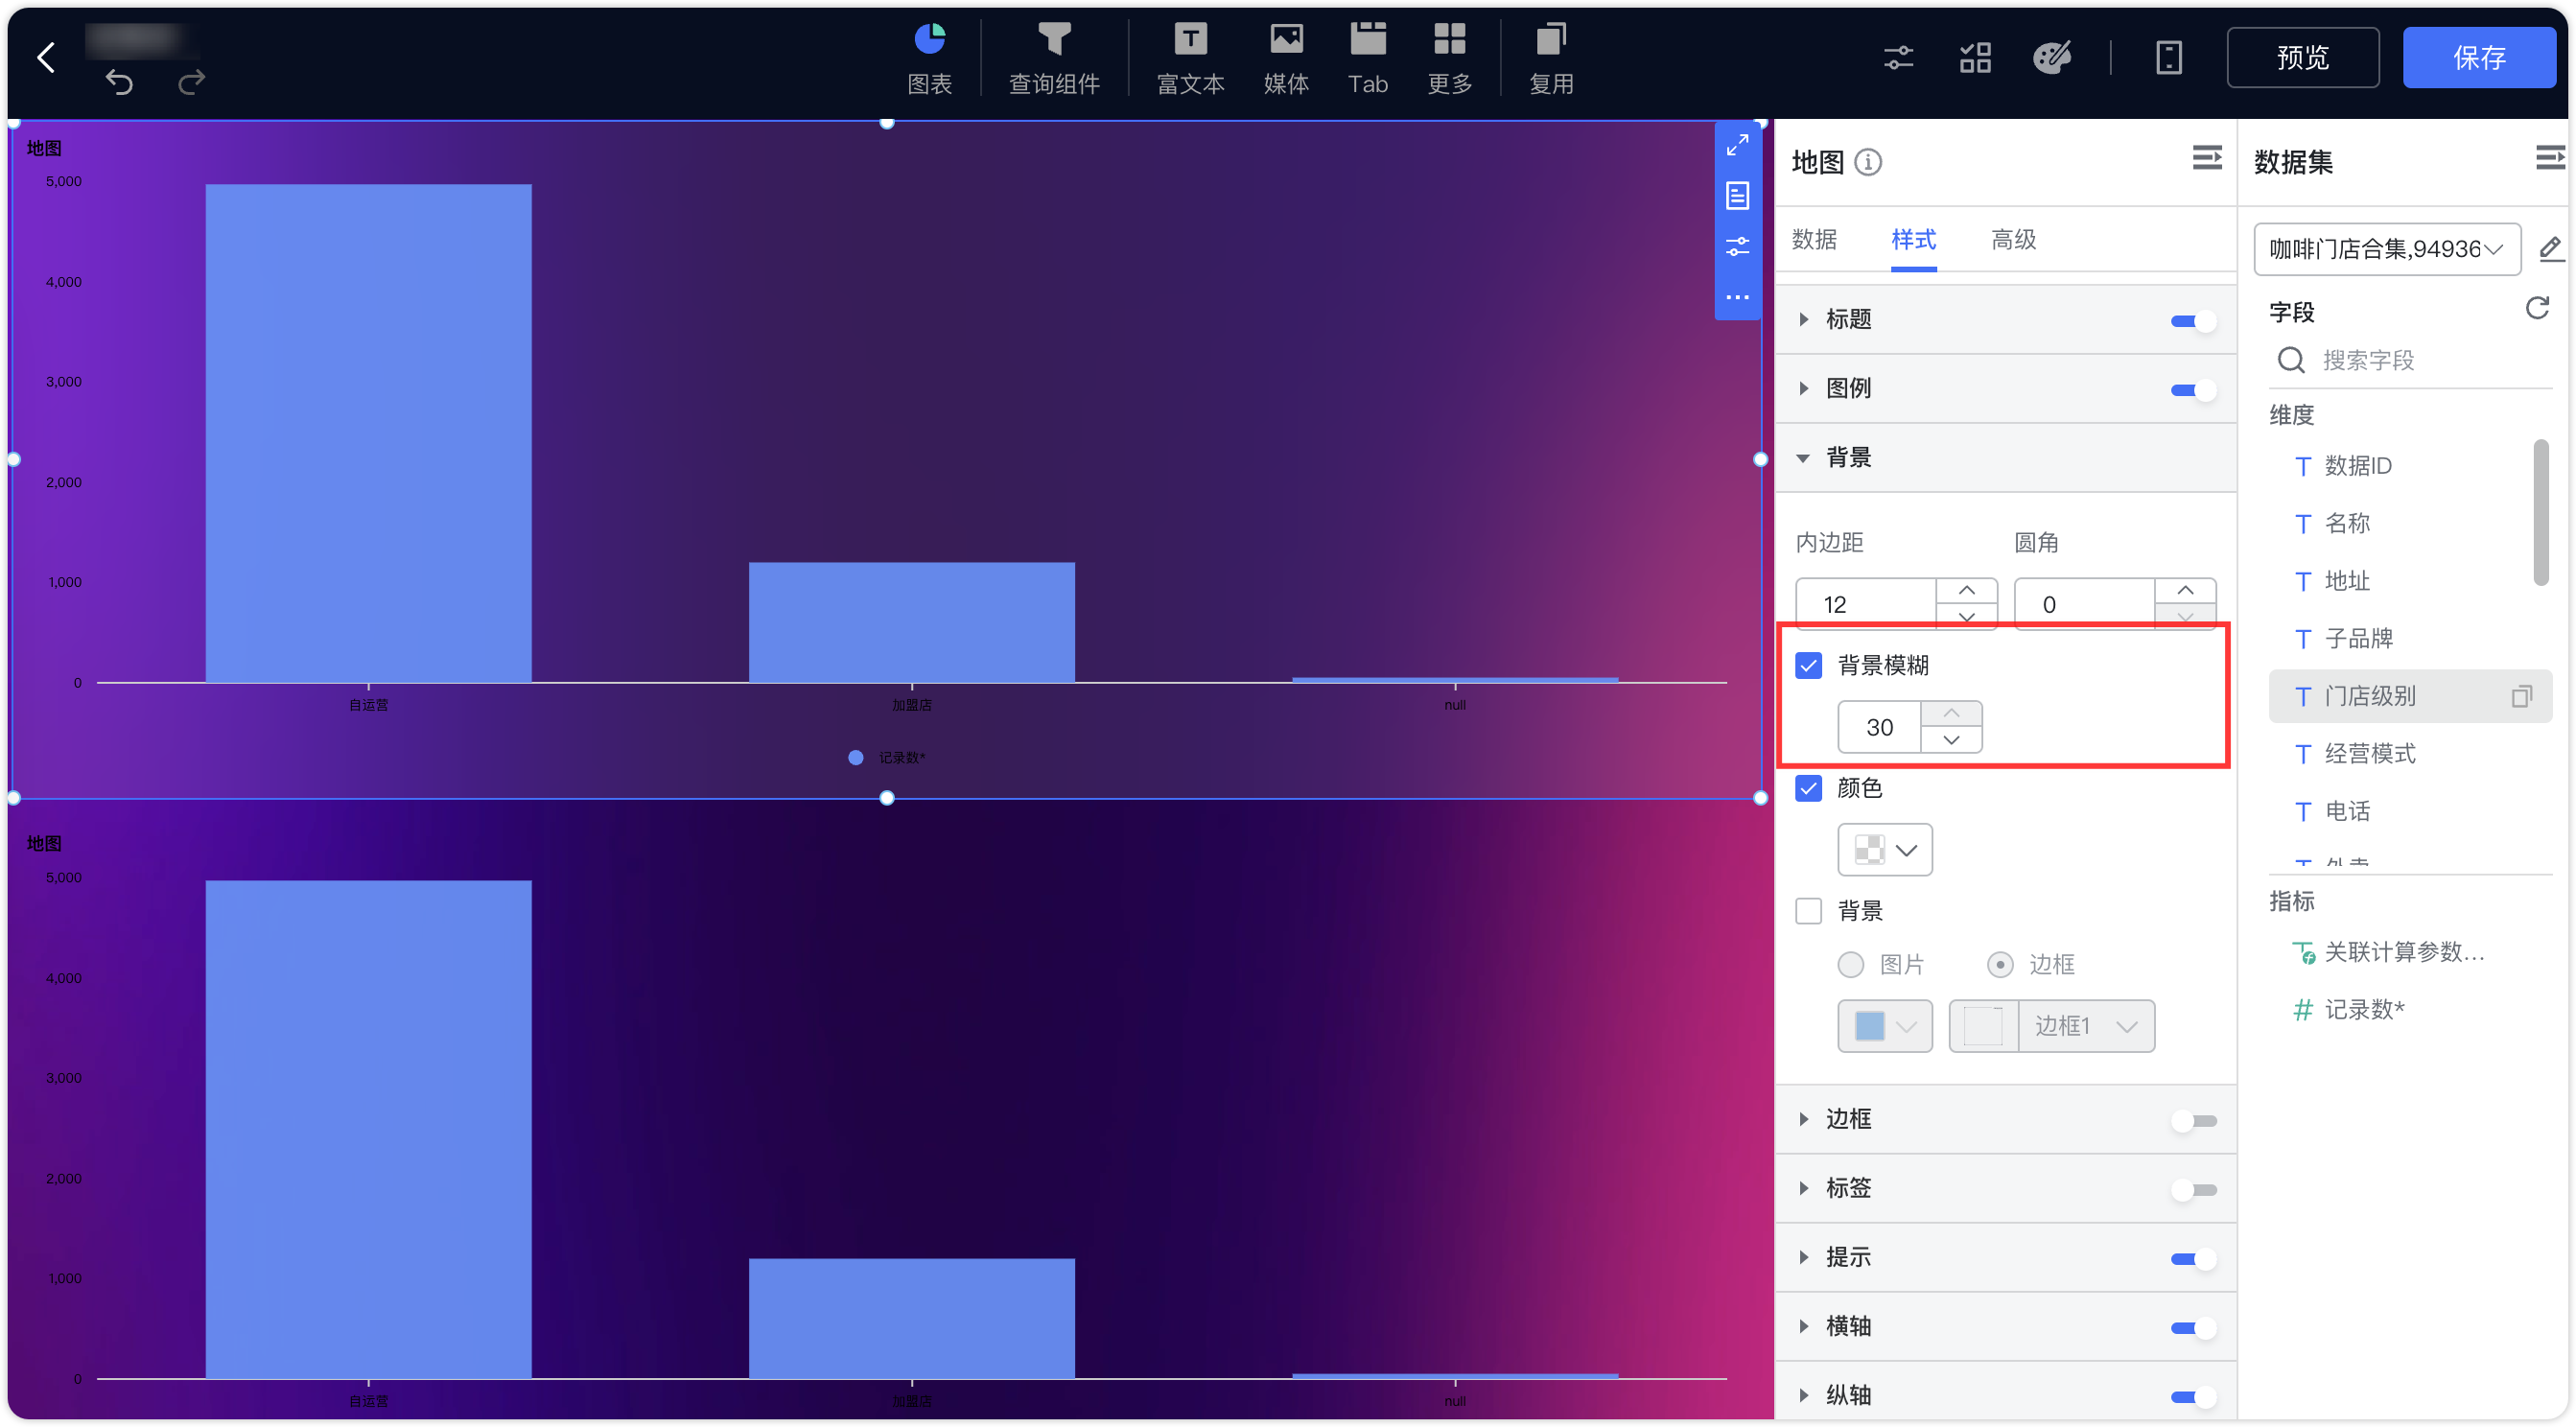Screen dimensions: 2576x1427
Task: Edit the dataset with pencil icon
Action: pos(2550,248)
